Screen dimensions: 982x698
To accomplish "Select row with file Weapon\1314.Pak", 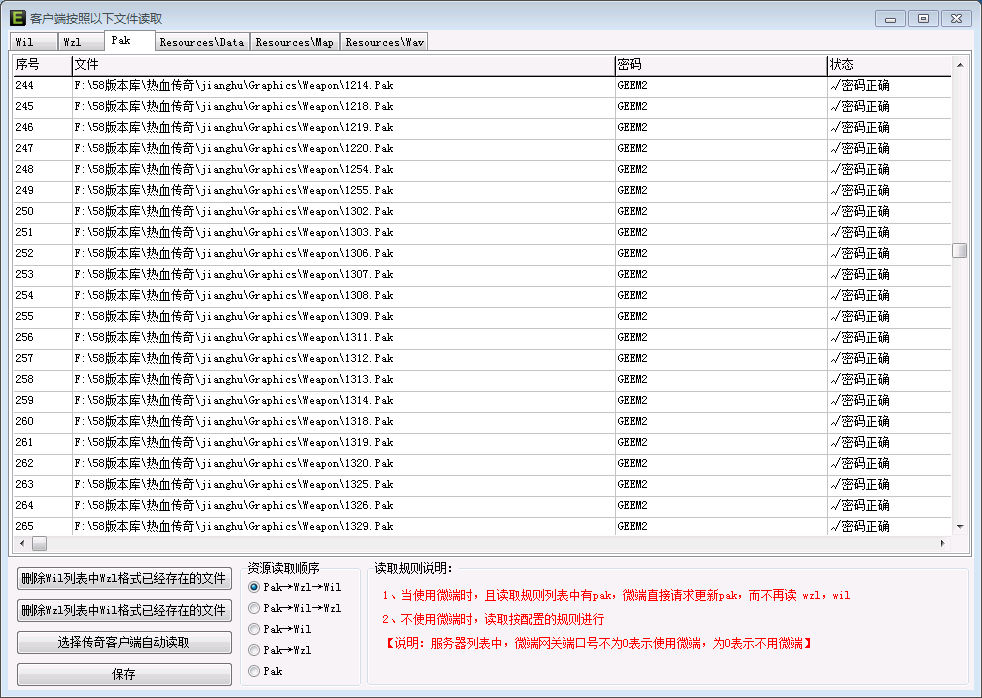I will pos(482,400).
